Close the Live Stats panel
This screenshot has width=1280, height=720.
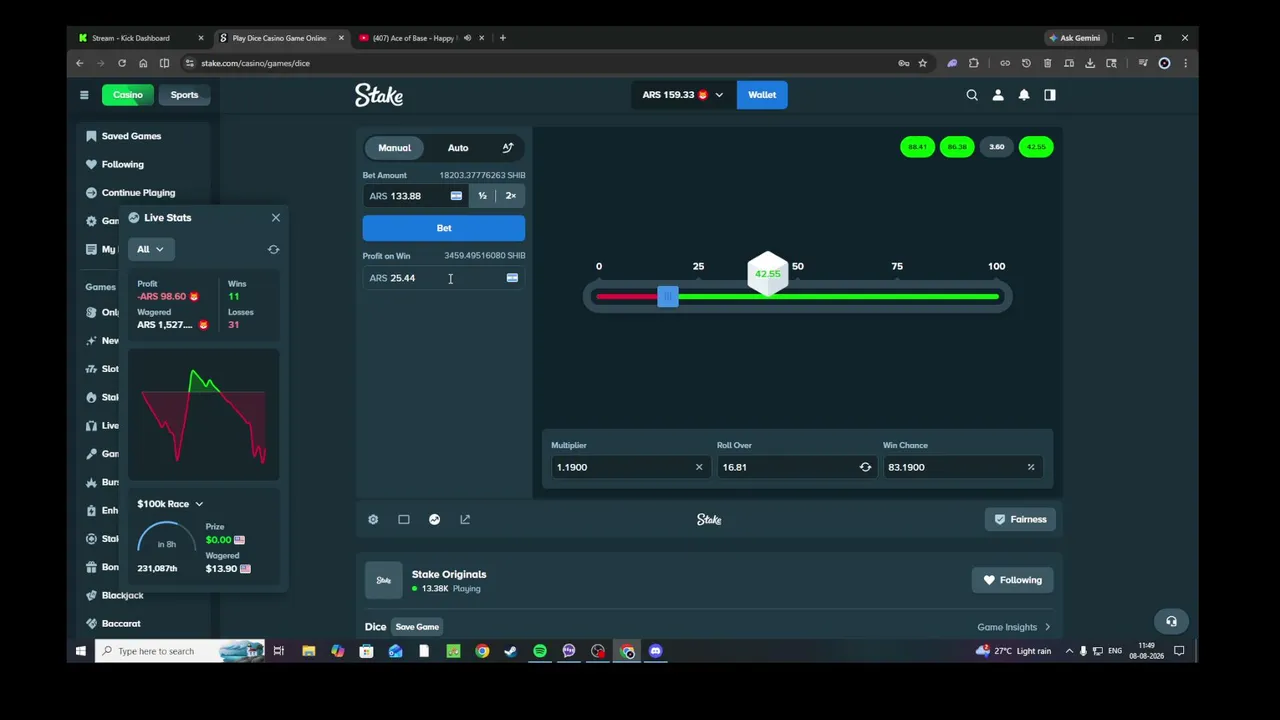point(276,218)
